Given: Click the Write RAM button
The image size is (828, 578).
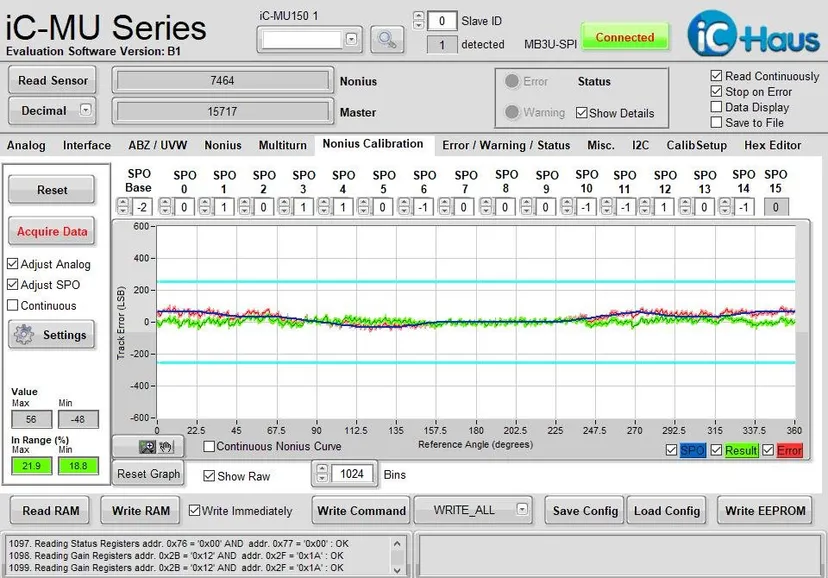Looking at the screenshot, I should [x=140, y=510].
